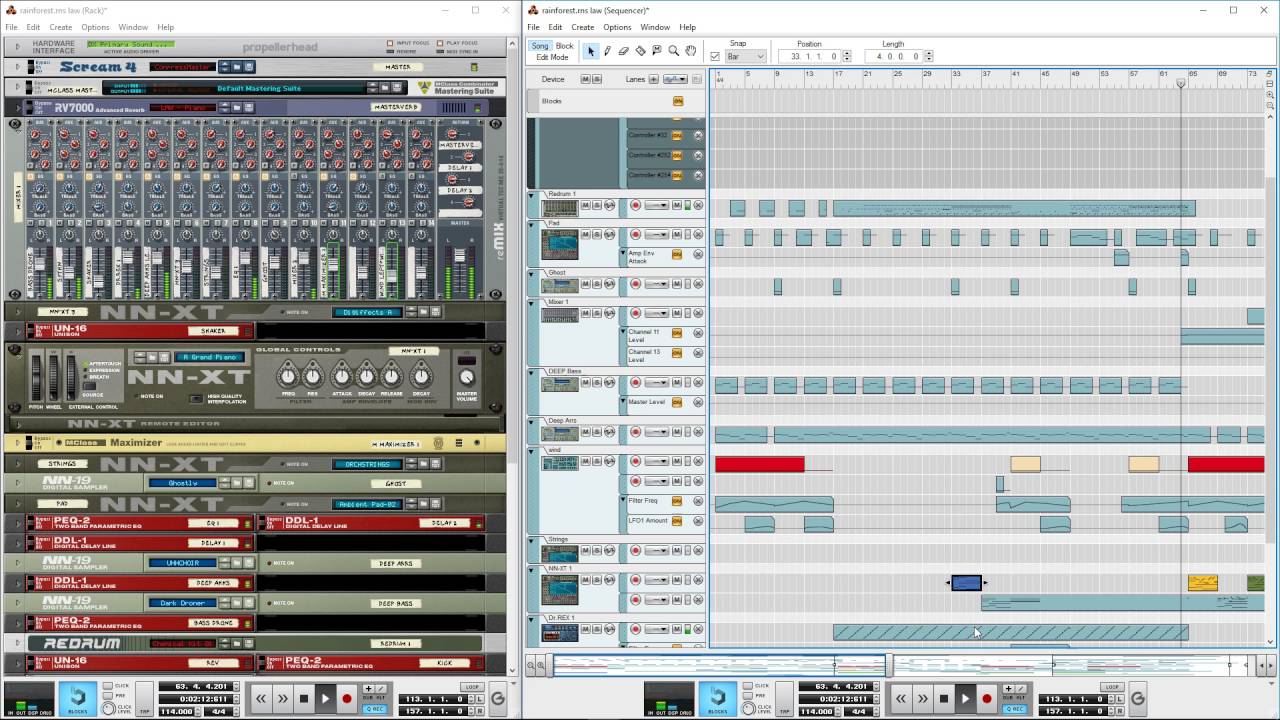Delete the Redrum 1 note lane
This screenshot has width=1280, height=720.
(x=698, y=205)
